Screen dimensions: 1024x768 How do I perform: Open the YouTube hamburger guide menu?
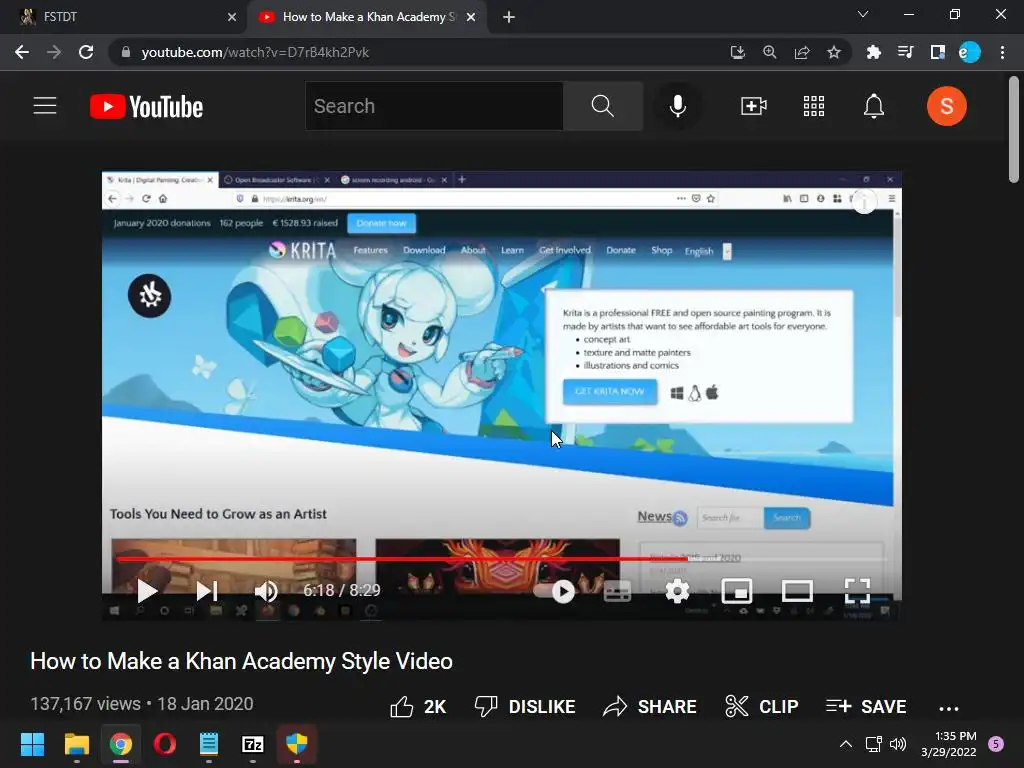tap(45, 106)
